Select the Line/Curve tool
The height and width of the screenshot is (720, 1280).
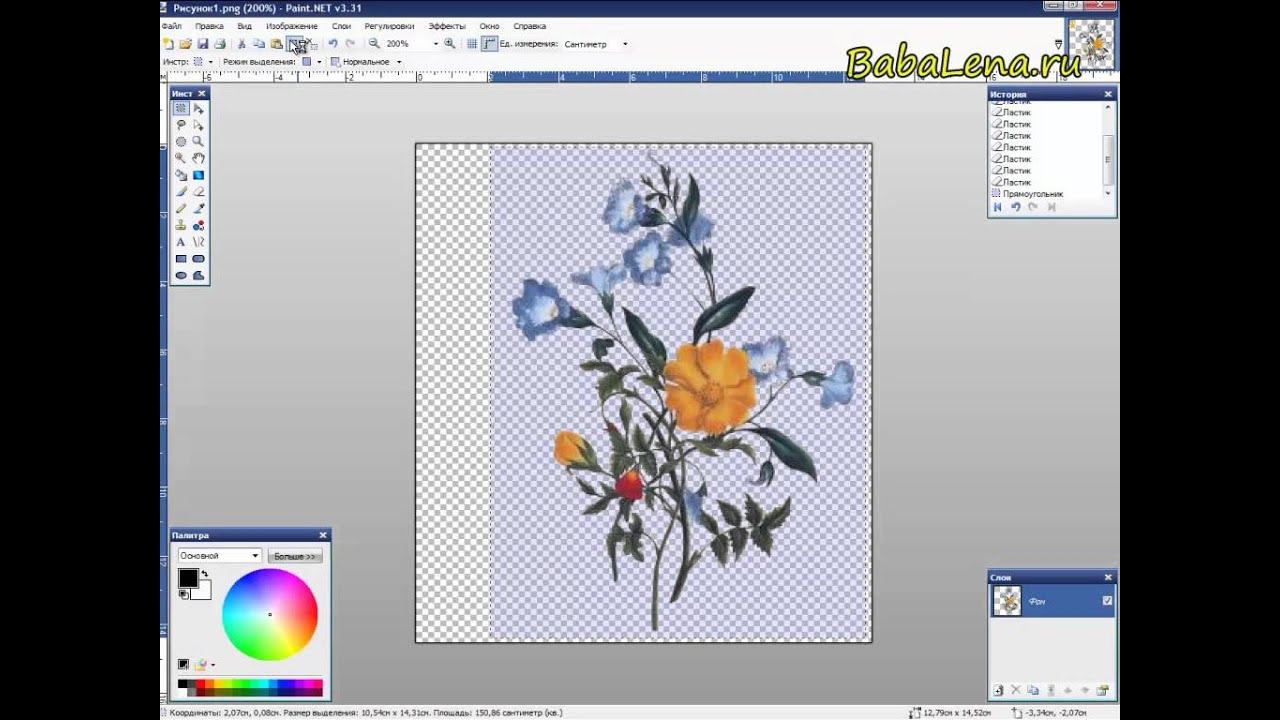198,242
